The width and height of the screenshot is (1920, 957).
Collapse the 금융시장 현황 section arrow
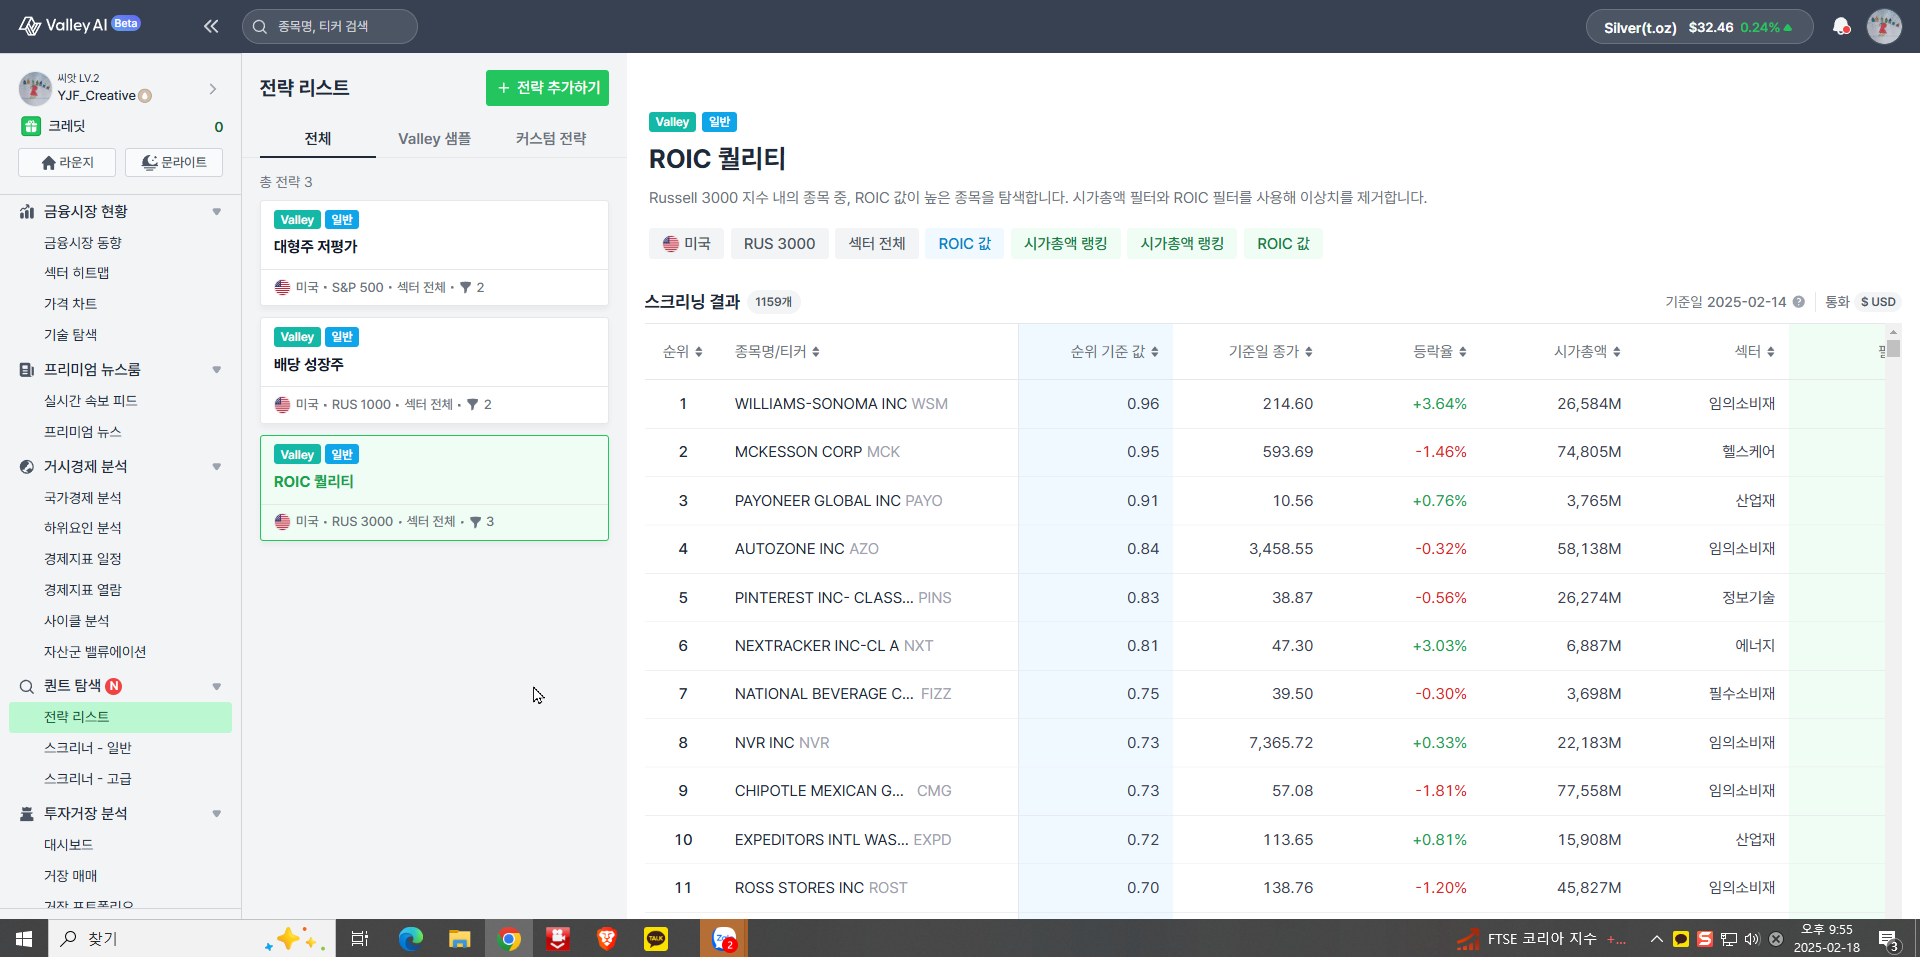(x=216, y=212)
